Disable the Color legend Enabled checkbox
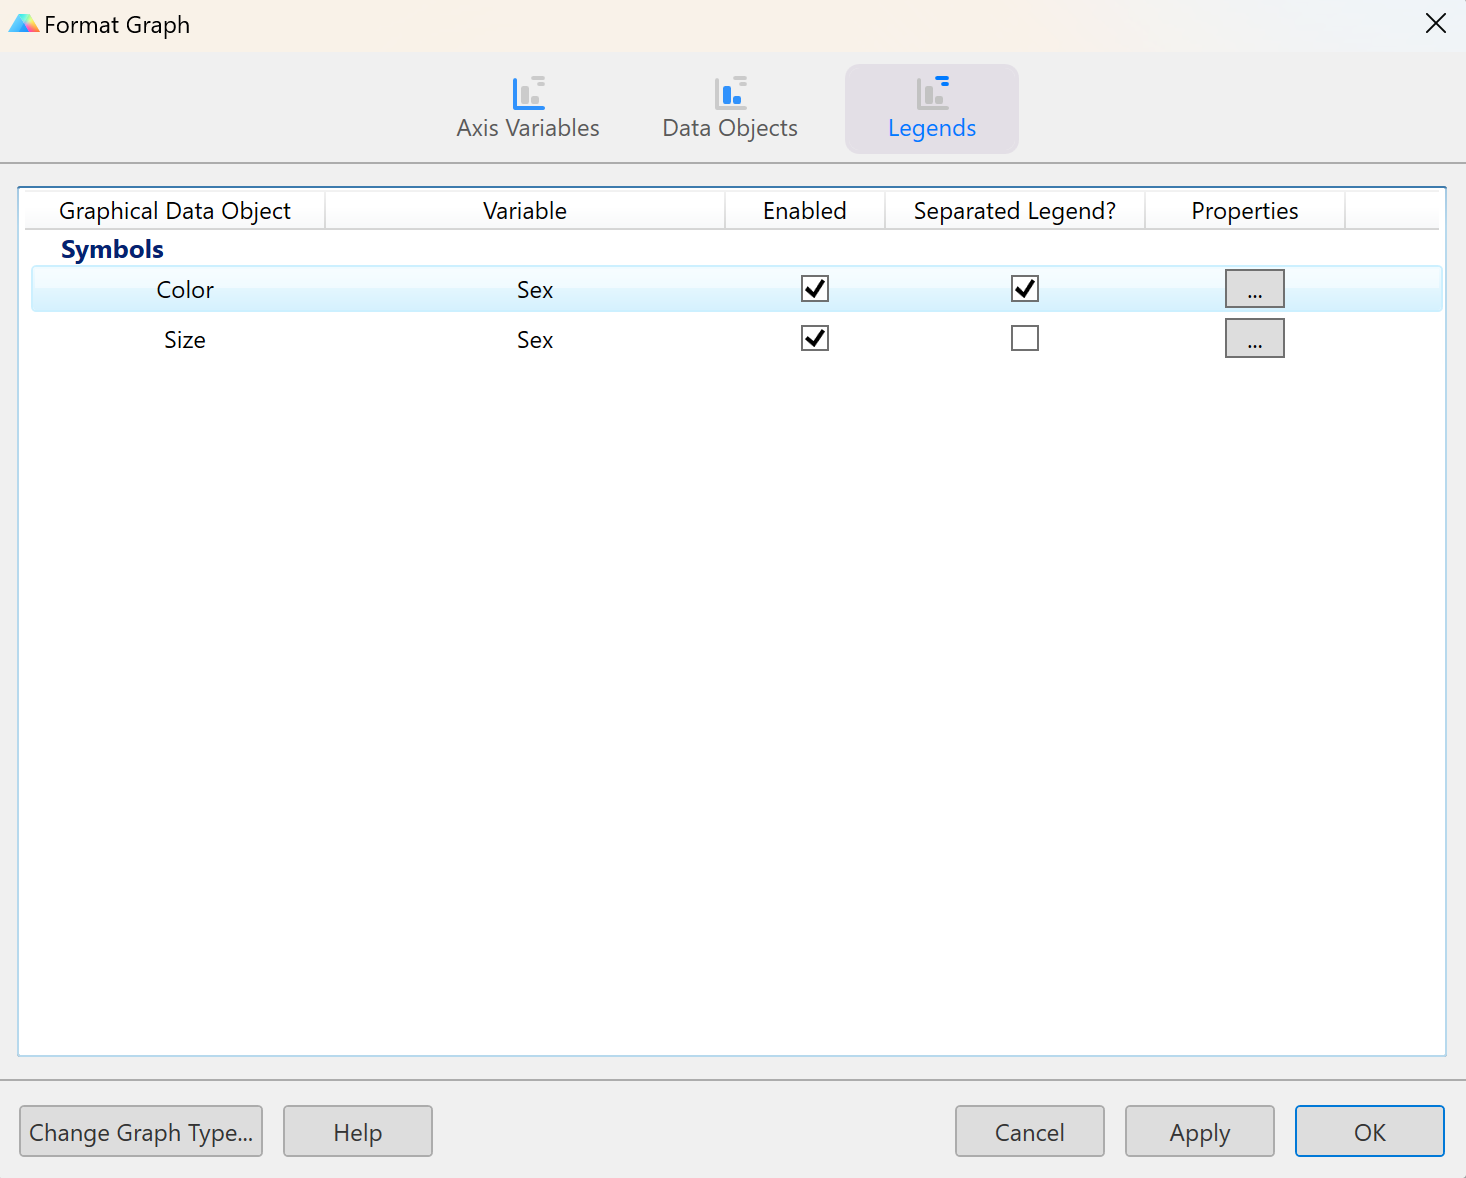 [815, 289]
